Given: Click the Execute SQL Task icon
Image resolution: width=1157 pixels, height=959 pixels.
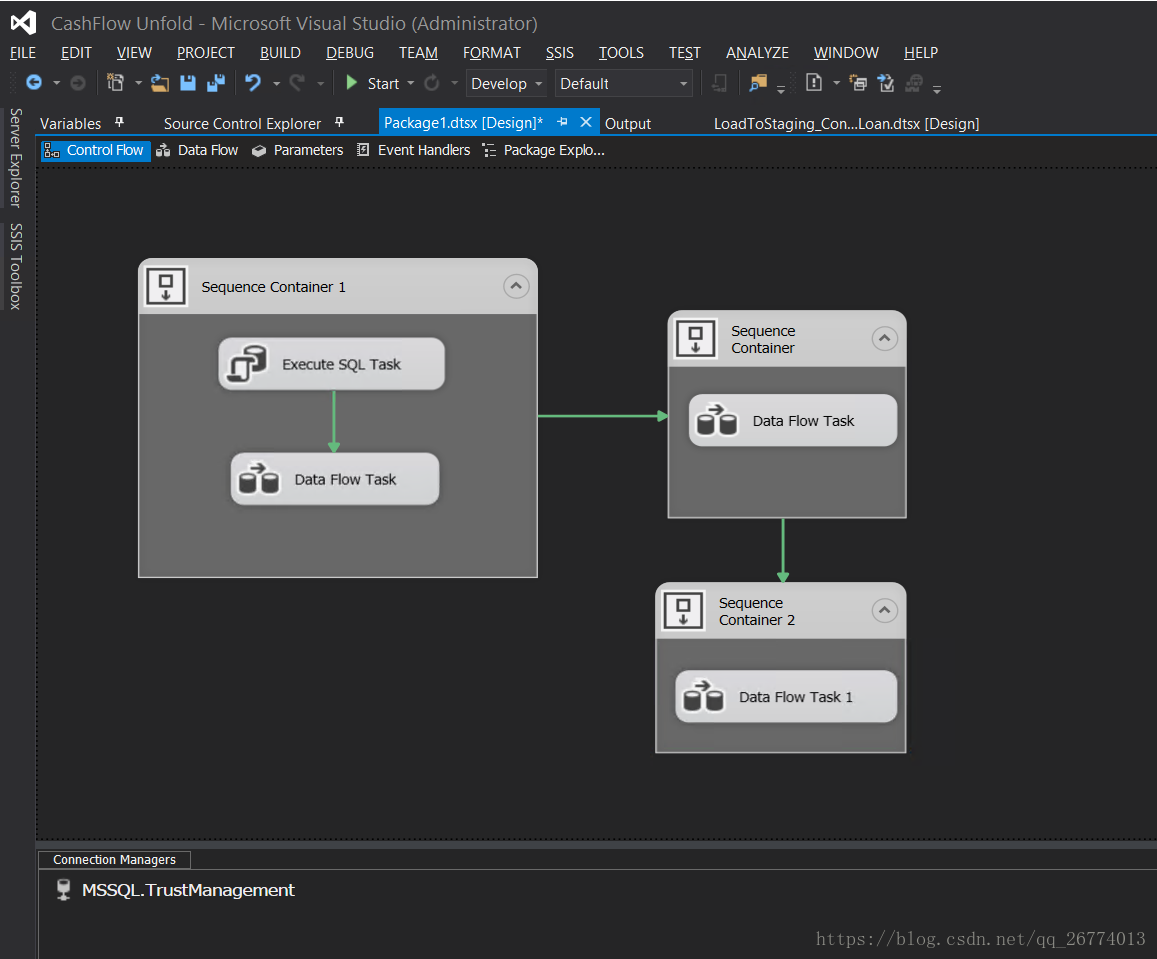Looking at the screenshot, I should tap(246, 364).
